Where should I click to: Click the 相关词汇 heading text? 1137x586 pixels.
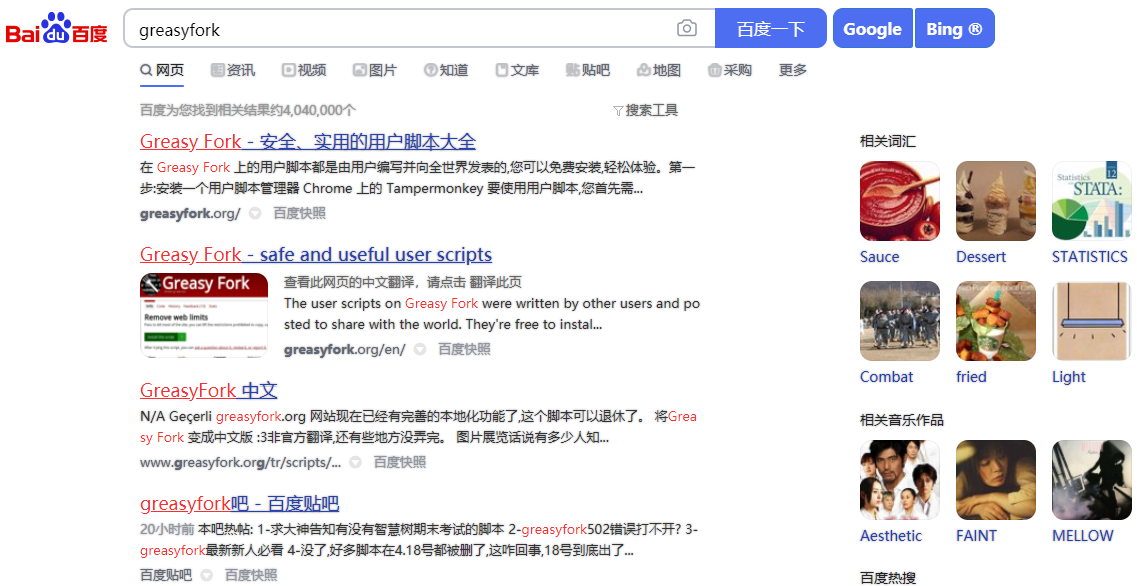[x=888, y=141]
